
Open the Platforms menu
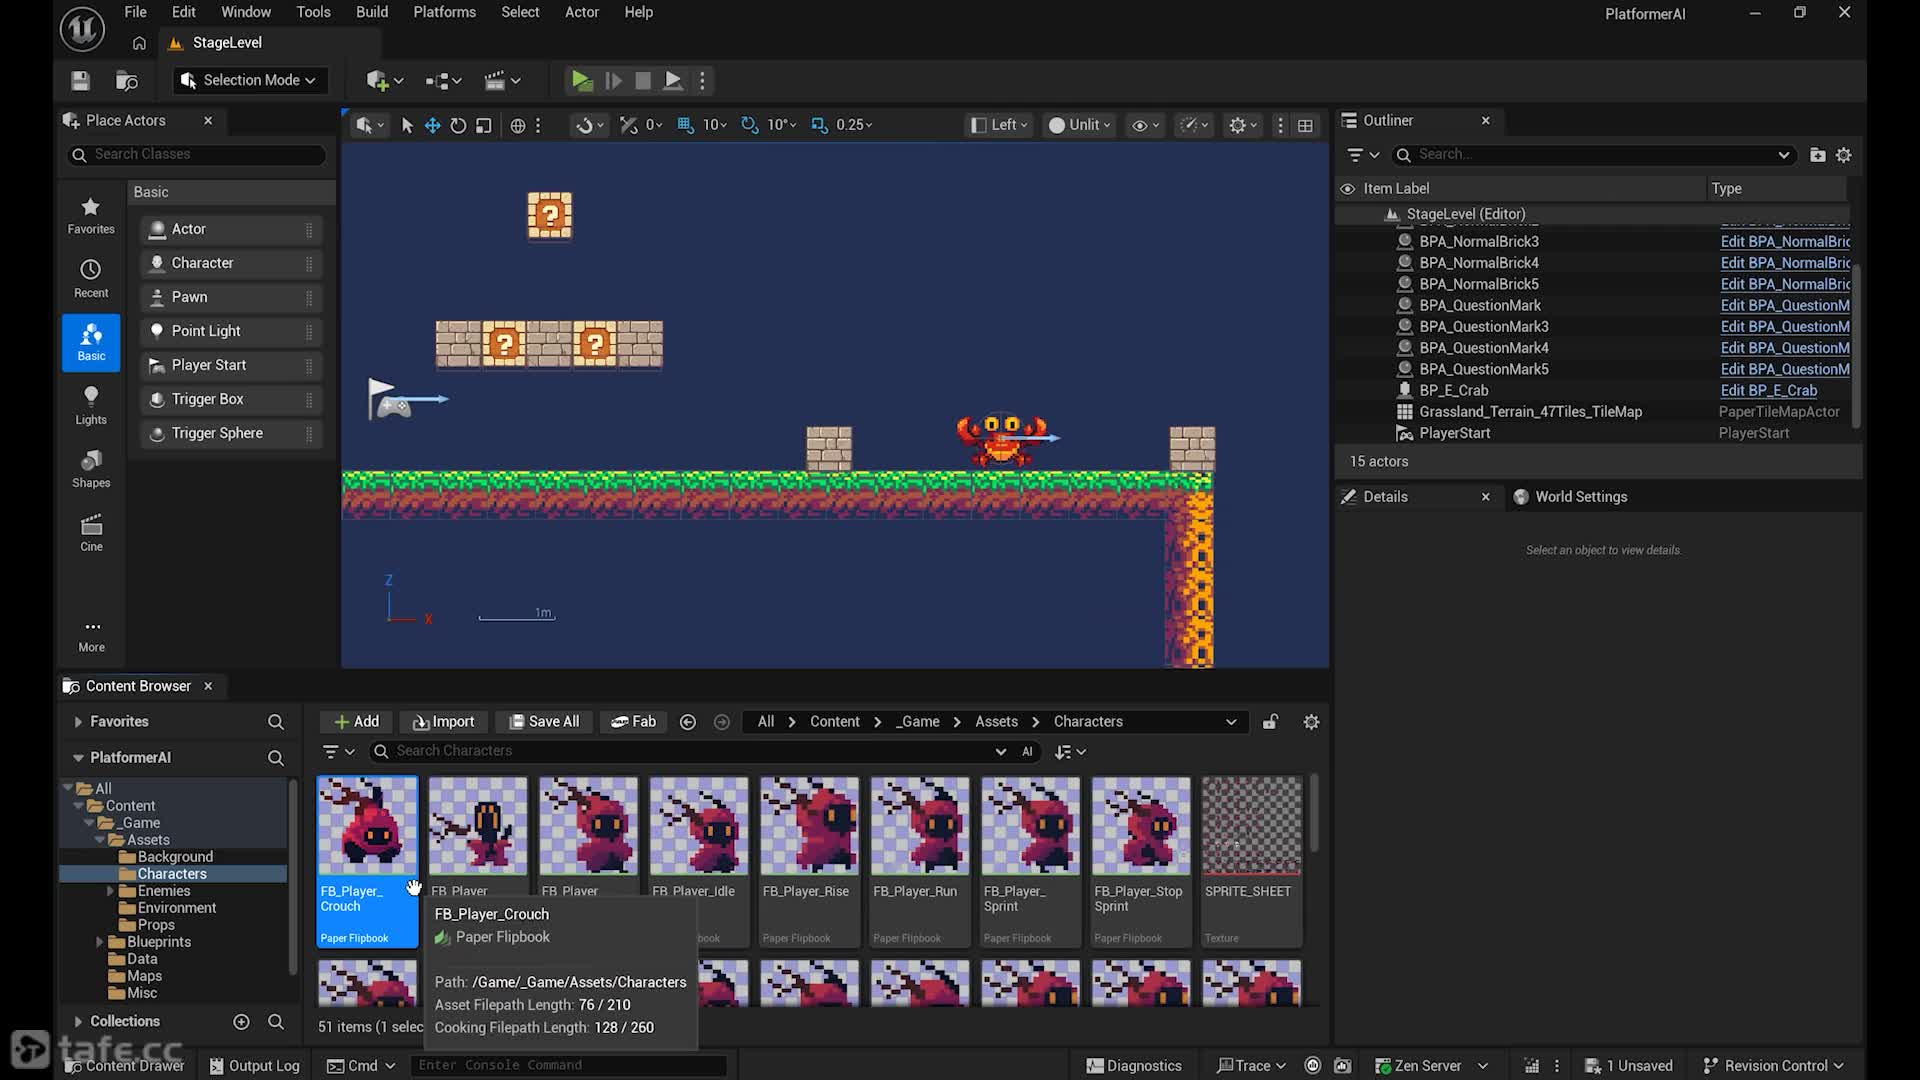445,12
